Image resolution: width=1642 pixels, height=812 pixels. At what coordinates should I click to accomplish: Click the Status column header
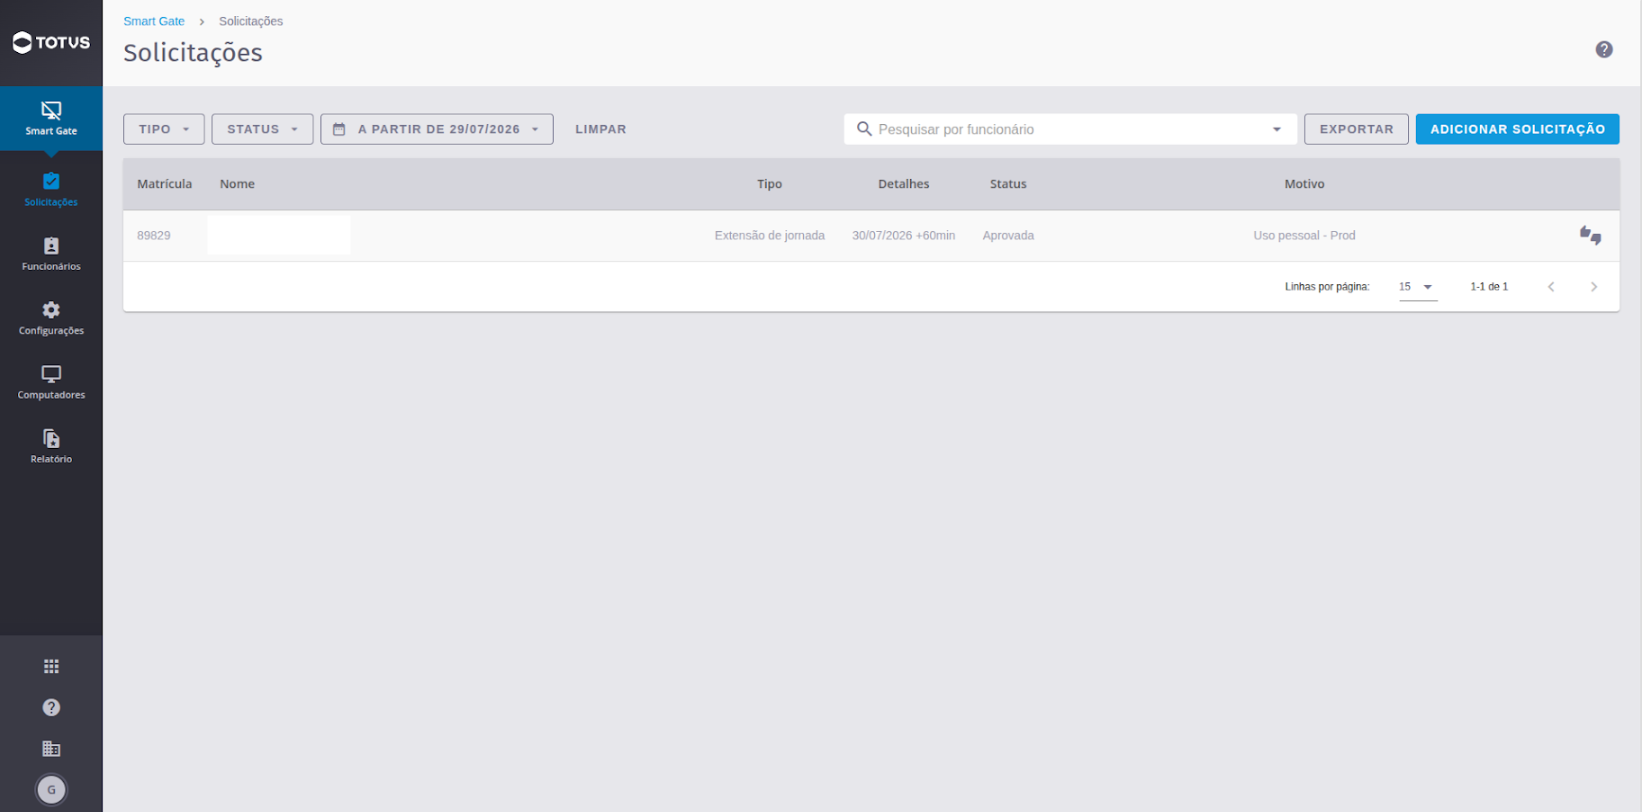point(1008,184)
